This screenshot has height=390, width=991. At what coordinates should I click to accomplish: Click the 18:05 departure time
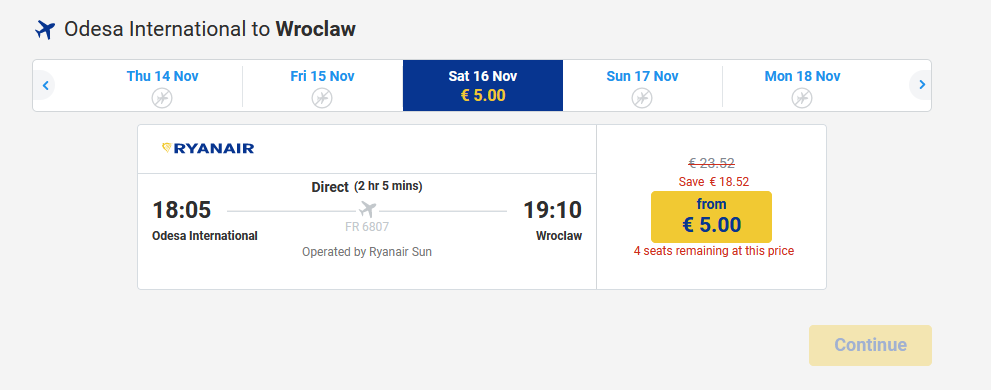182,210
